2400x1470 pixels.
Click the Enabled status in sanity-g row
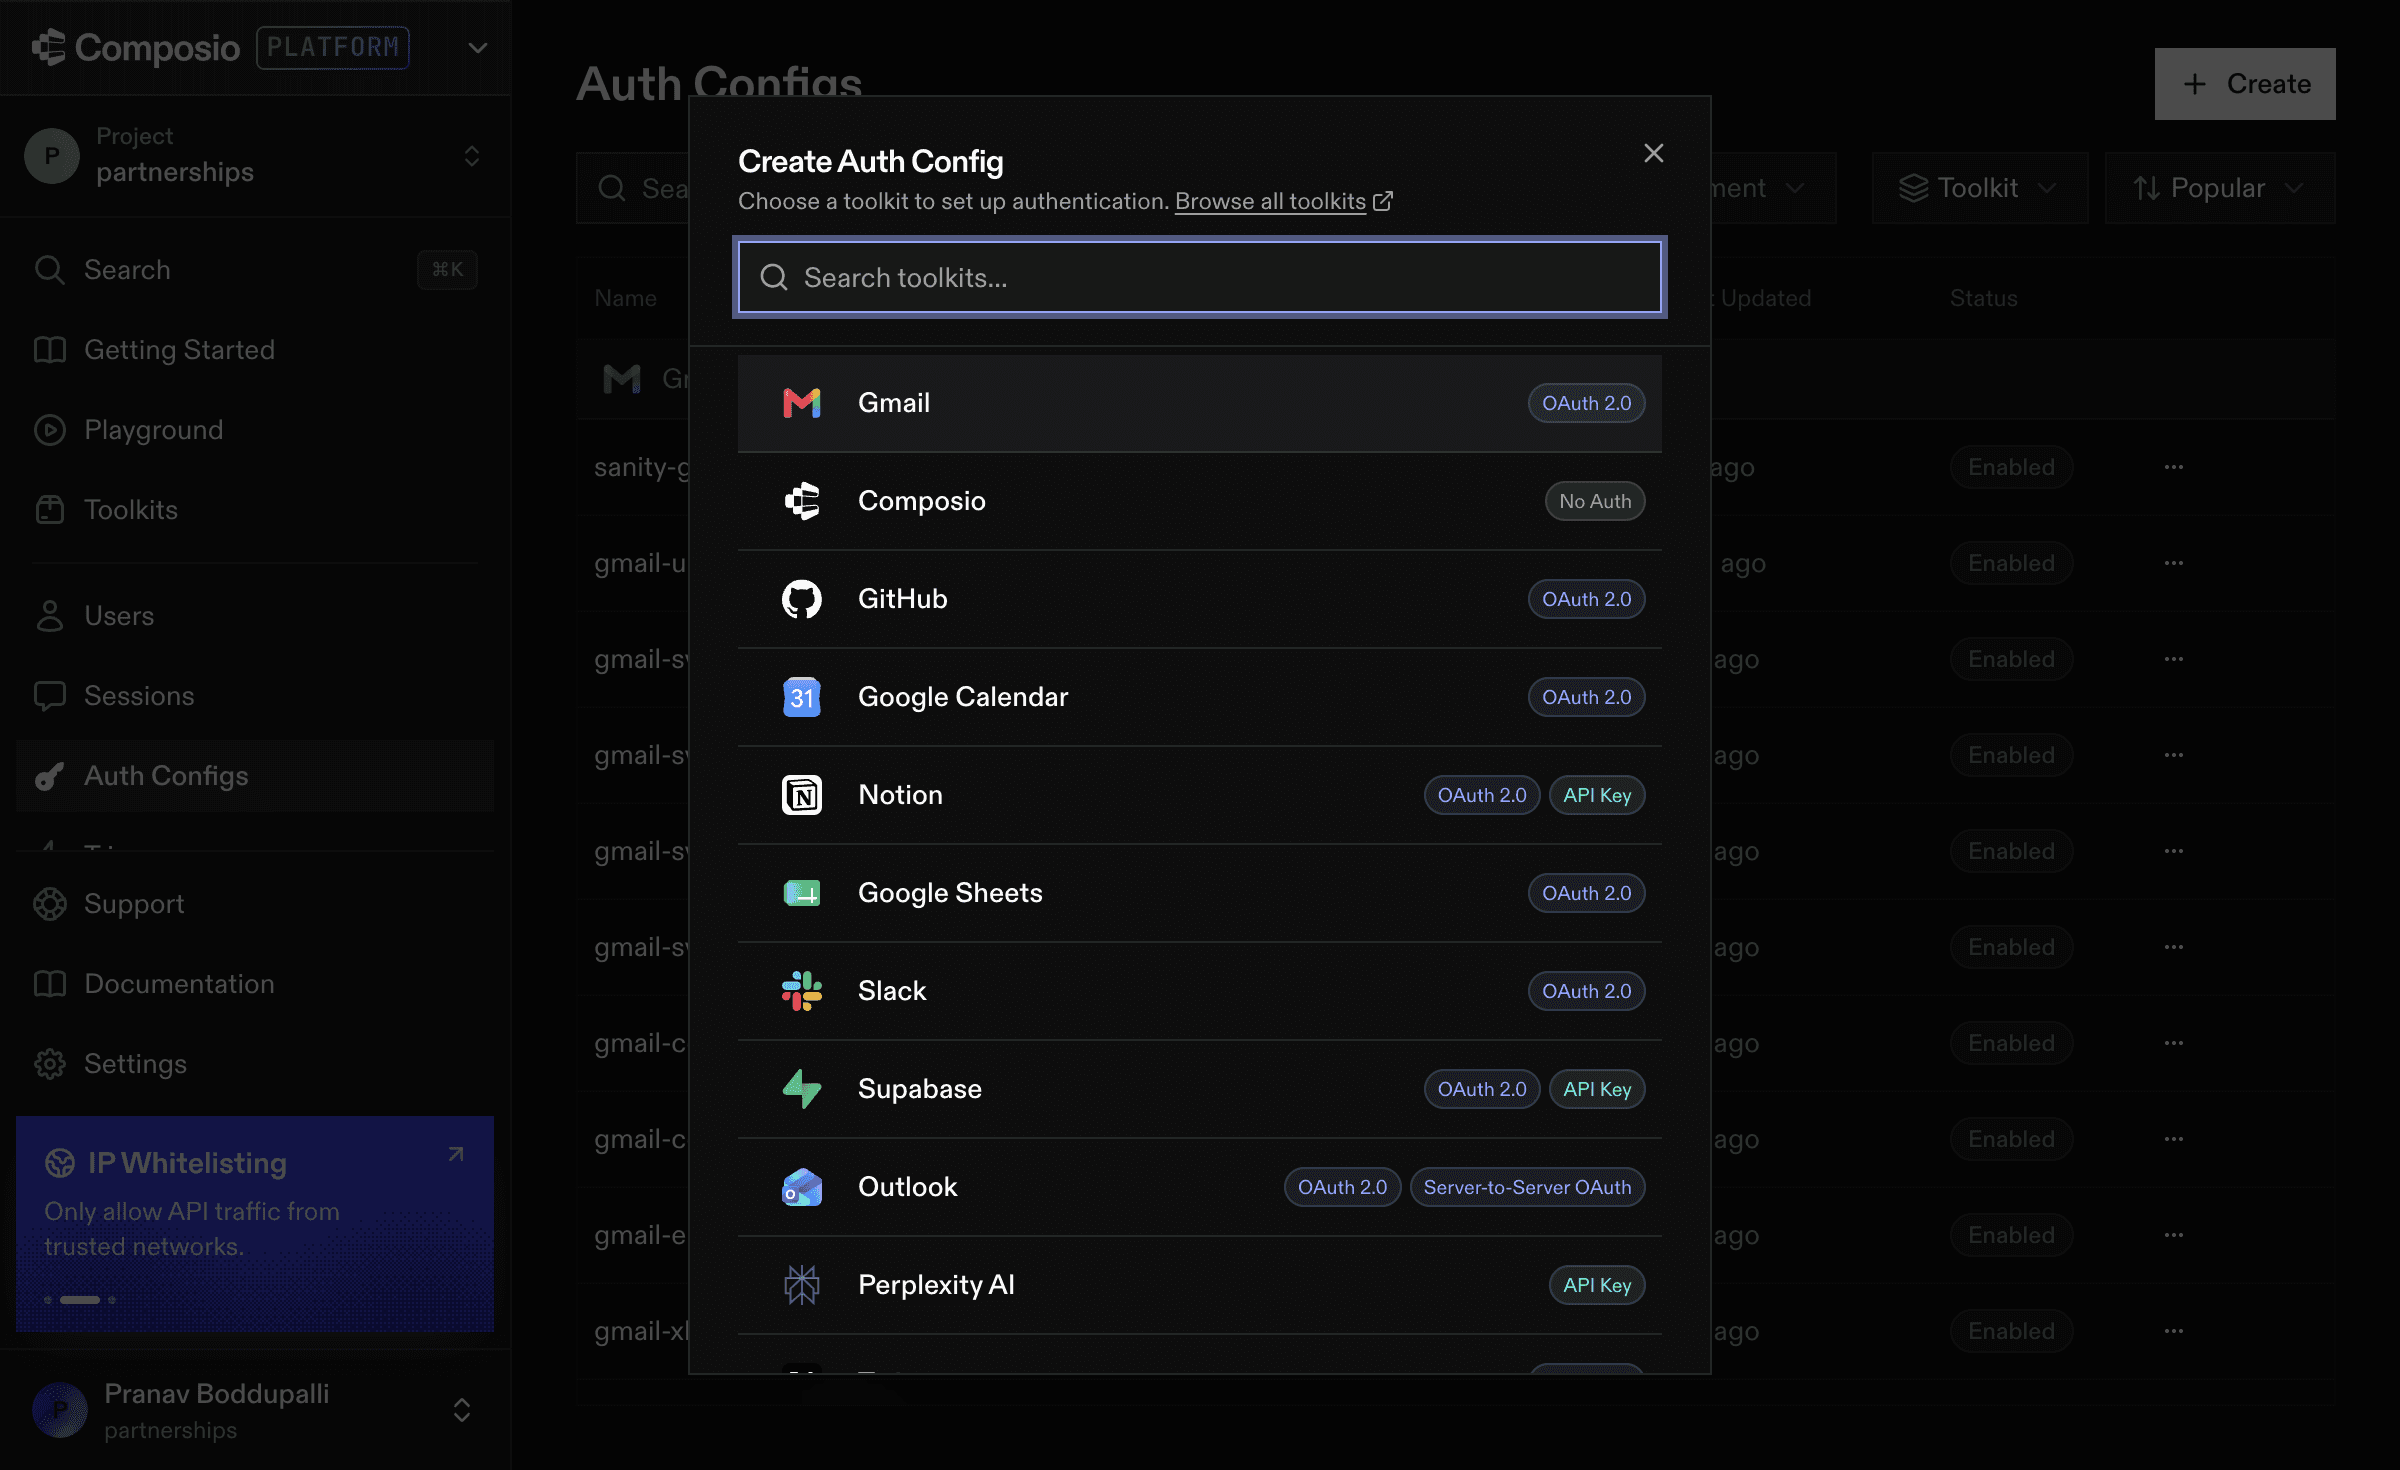[x=2011, y=467]
